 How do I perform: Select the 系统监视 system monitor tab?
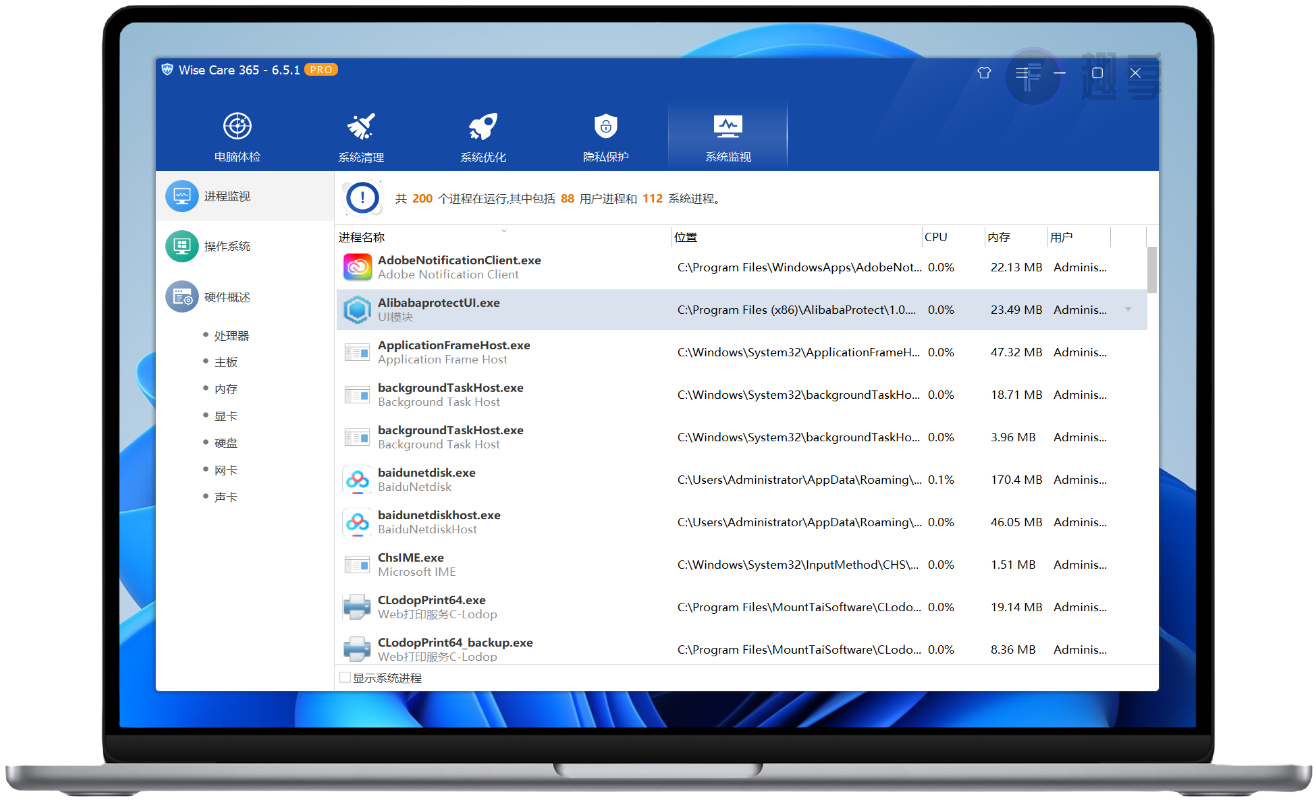point(728,137)
